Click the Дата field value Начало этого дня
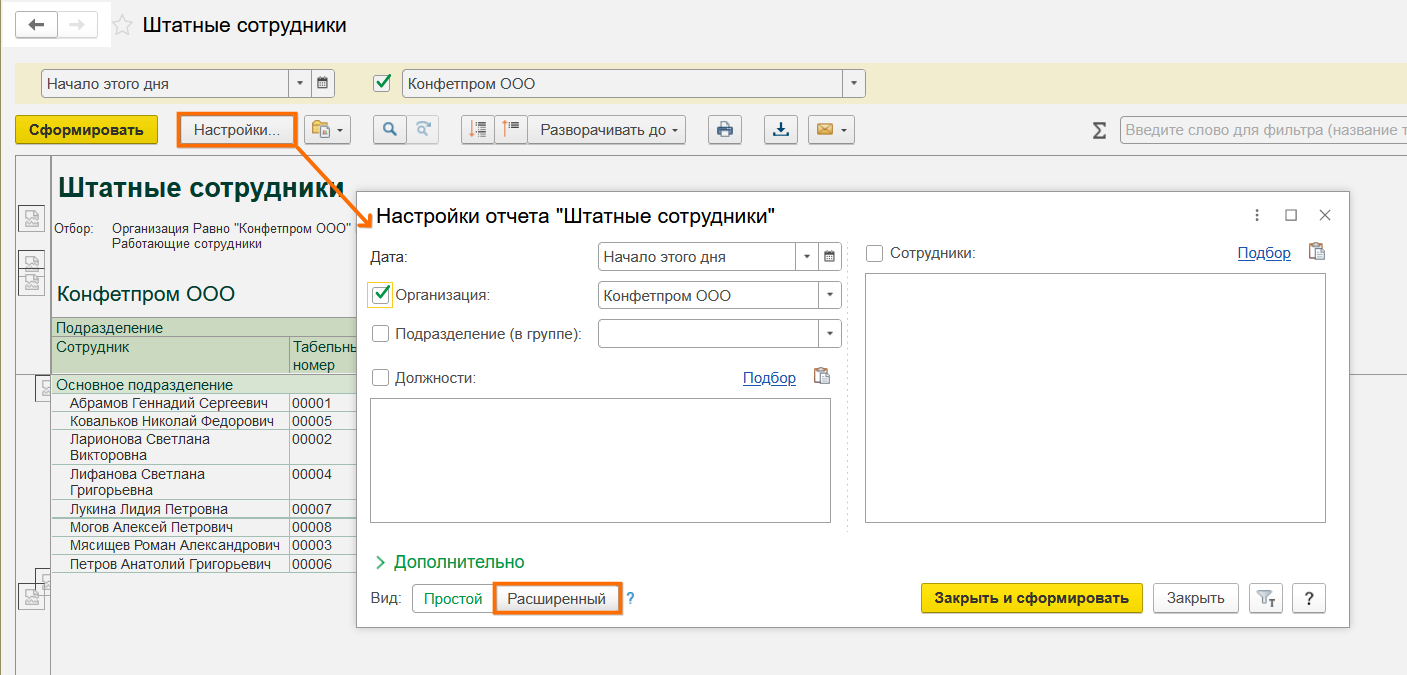The image size is (1407, 675). pyautogui.click(x=697, y=257)
